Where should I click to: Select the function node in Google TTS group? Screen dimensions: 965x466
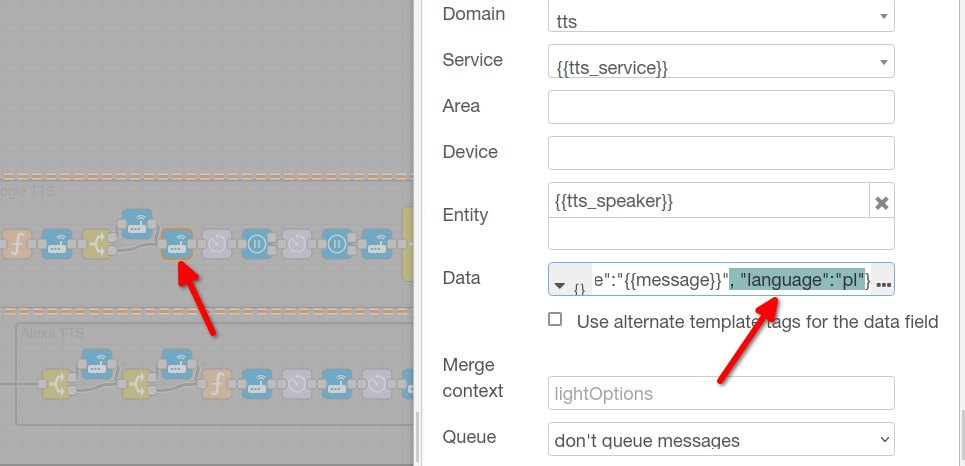coord(17,244)
